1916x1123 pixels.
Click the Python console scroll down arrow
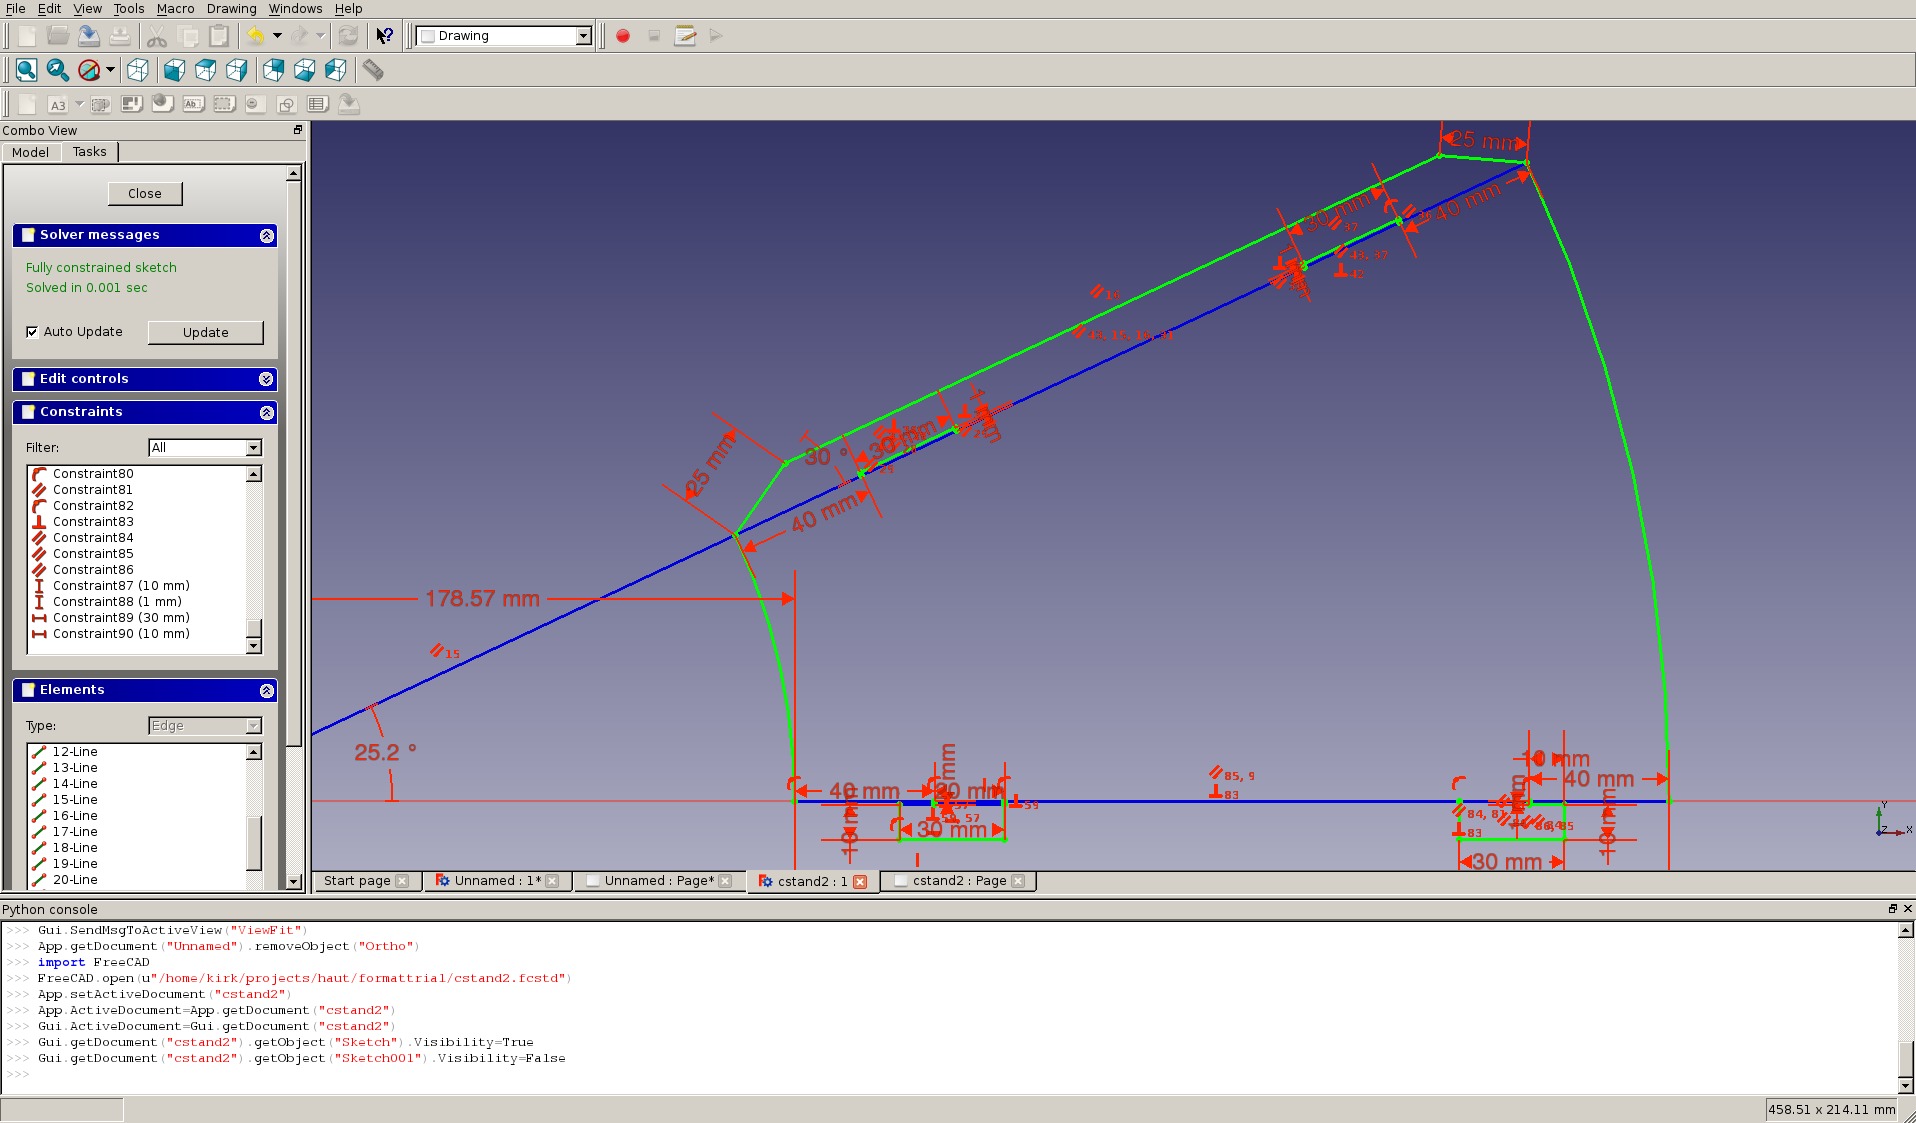[x=1906, y=1086]
